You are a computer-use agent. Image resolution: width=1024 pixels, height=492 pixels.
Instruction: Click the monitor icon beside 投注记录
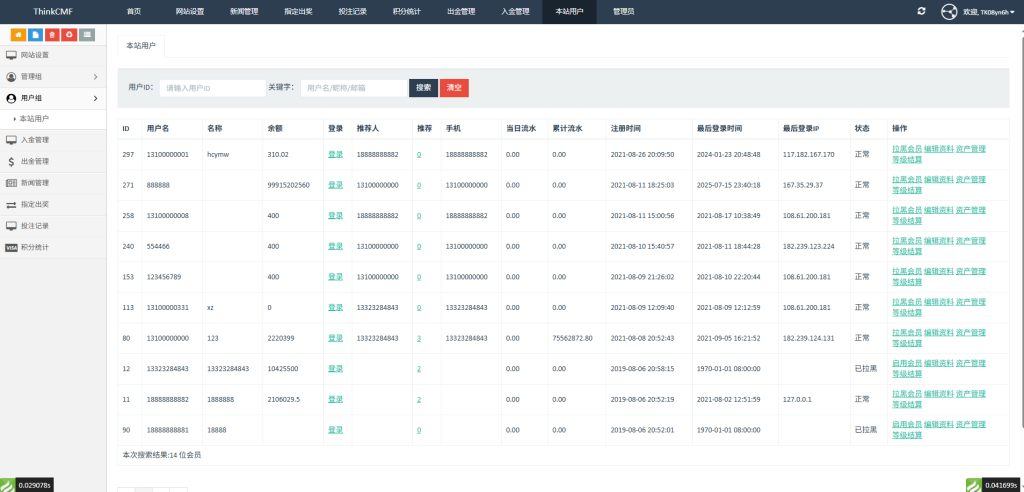pos(11,225)
